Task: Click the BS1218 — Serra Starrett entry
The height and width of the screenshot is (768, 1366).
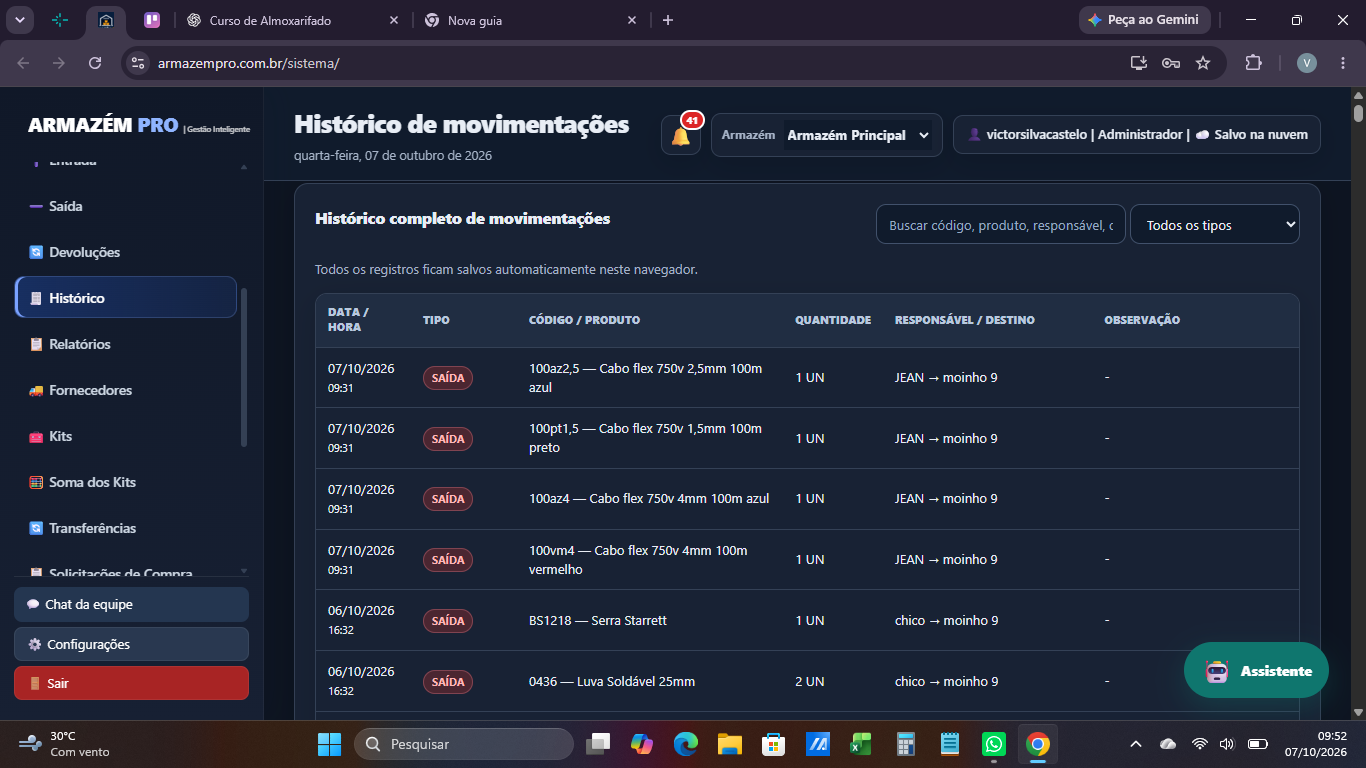Action: click(x=598, y=621)
